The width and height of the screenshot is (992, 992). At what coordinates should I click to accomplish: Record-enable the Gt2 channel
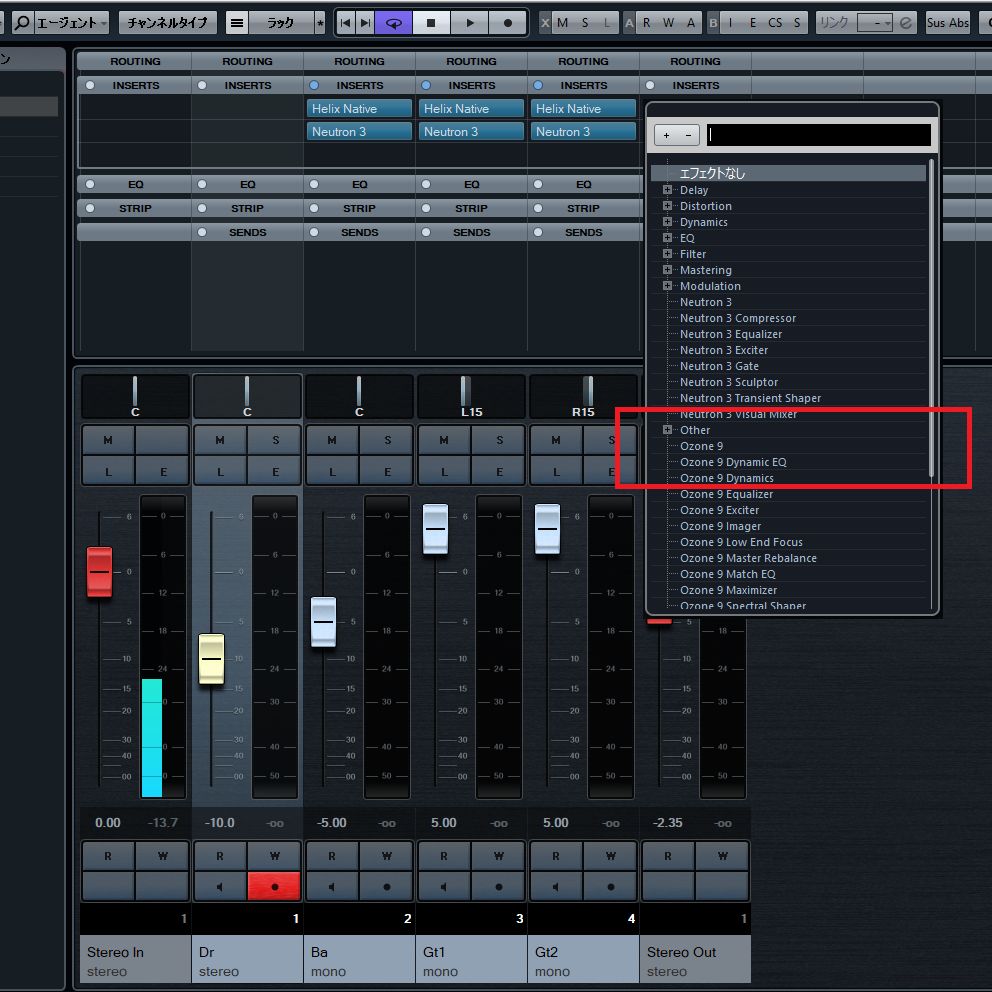pyautogui.click(x=611, y=886)
